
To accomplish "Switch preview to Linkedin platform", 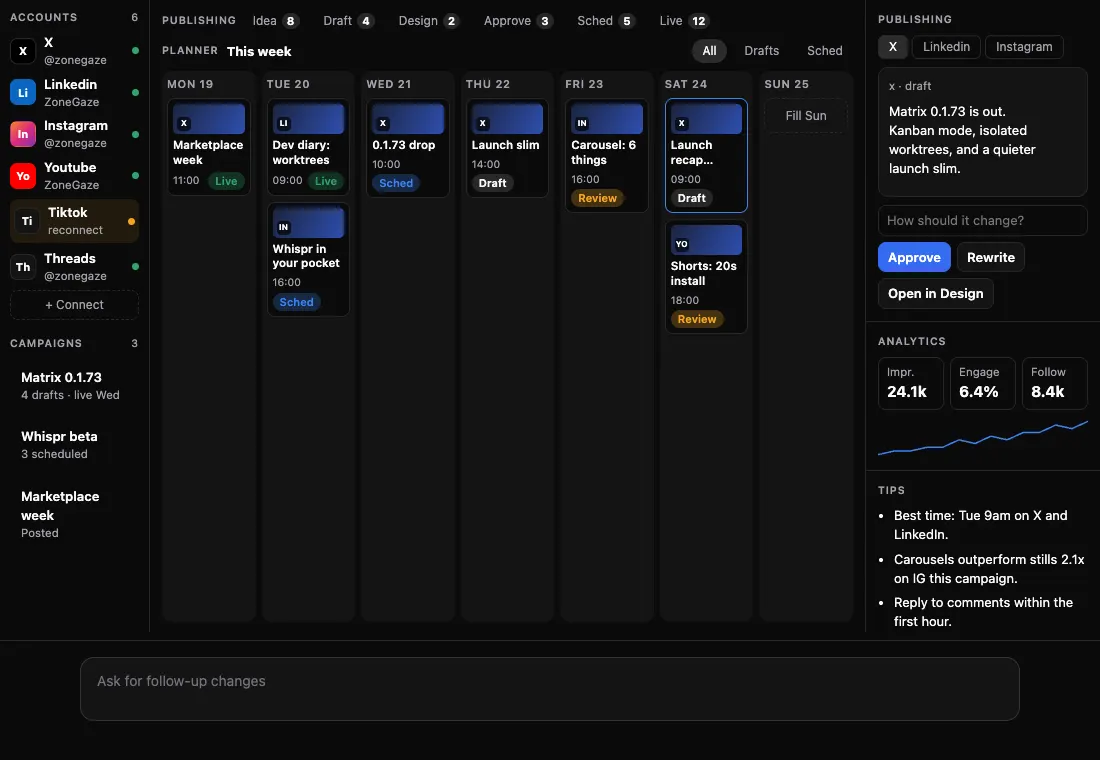I will pyautogui.click(x=946, y=47).
